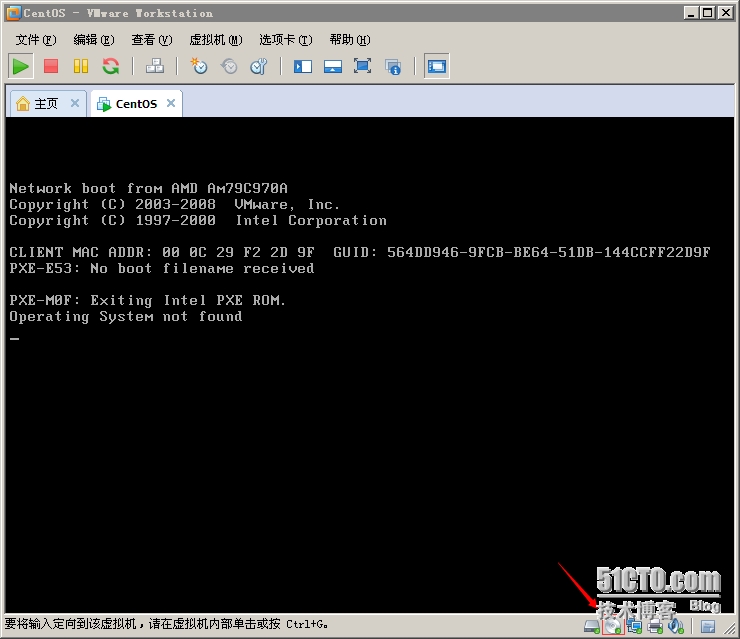Image resolution: width=740 pixels, height=639 pixels.
Task: Click the window resize grip corner
Action: point(730,628)
